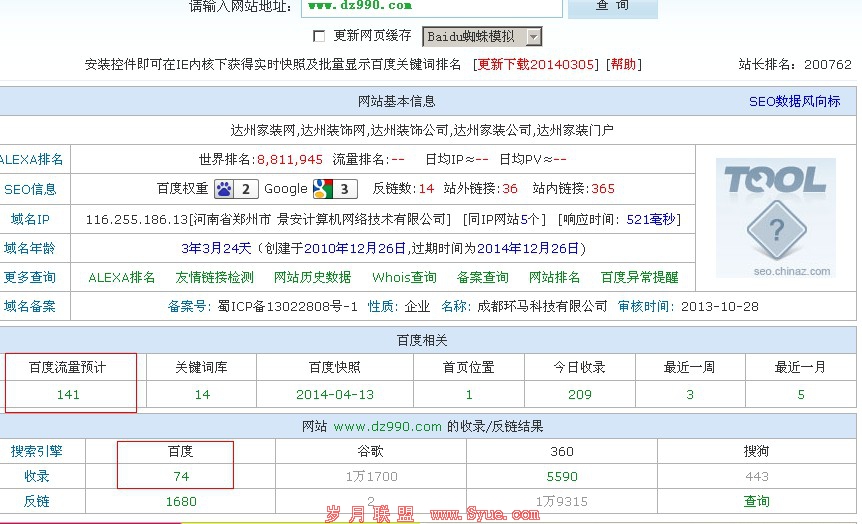Click 今日收录 value 209
862x524 pixels.
coord(580,395)
